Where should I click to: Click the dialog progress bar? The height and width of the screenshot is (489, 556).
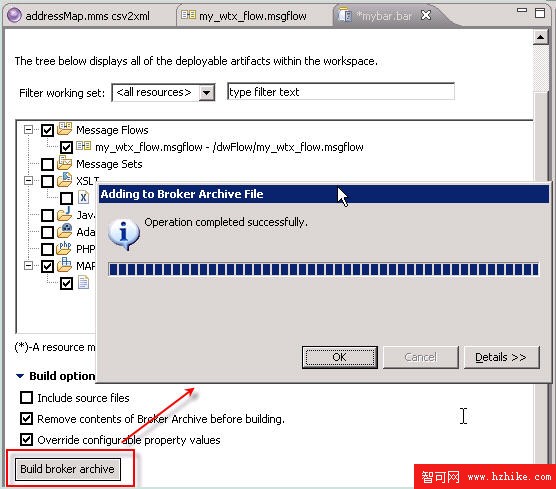click(x=323, y=269)
